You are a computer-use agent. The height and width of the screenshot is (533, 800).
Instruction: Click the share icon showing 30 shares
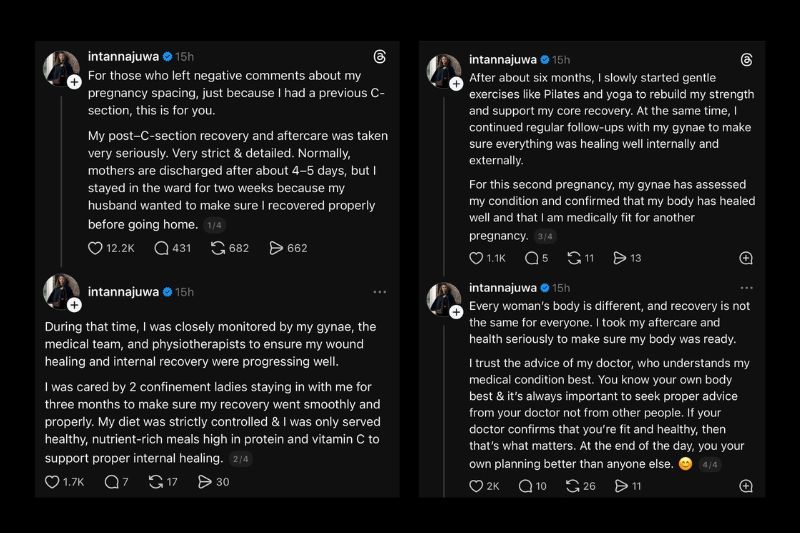205,482
